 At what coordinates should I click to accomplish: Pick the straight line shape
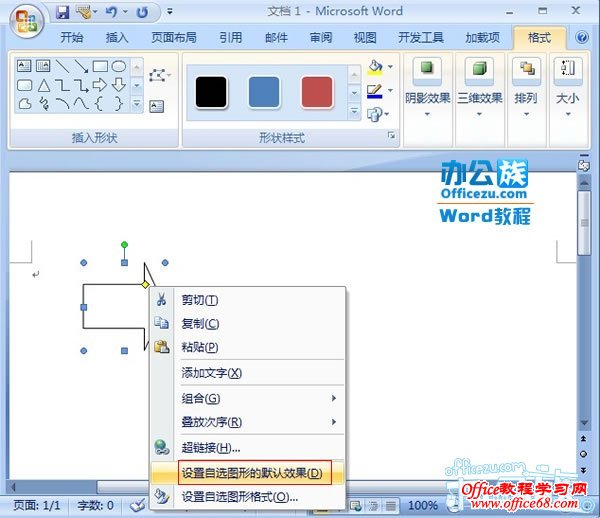(62, 66)
